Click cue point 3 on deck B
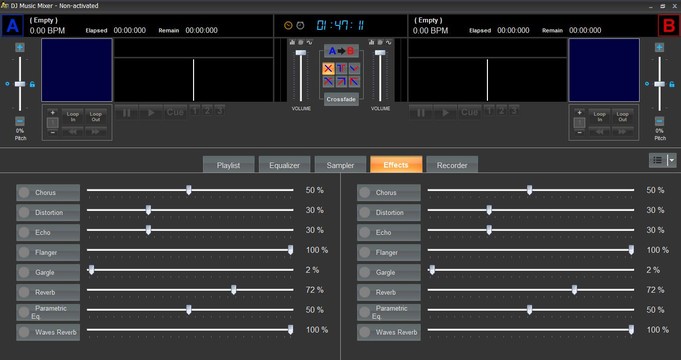Image resolution: width=681 pixels, height=360 pixels. pyautogui.click(x=514, y=111)
